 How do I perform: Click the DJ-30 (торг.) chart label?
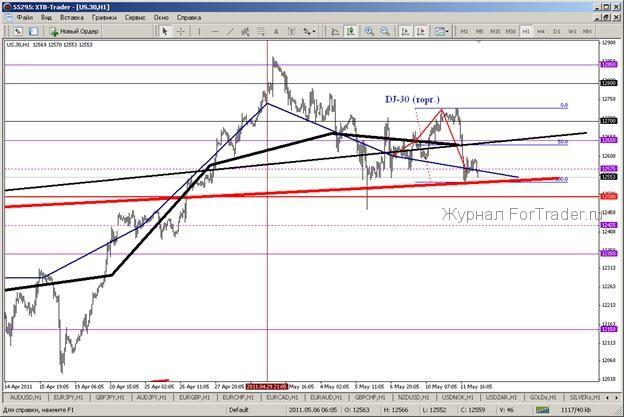(412, 99)
